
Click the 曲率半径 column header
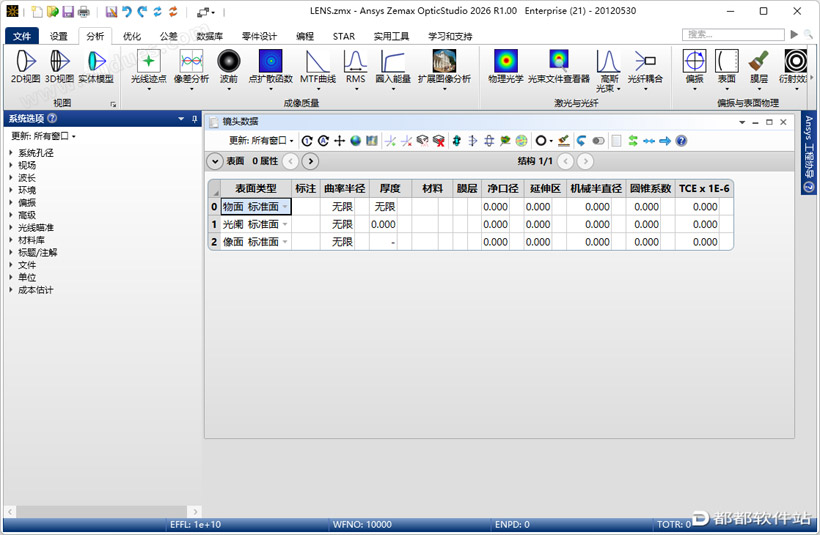coord(344,188)
